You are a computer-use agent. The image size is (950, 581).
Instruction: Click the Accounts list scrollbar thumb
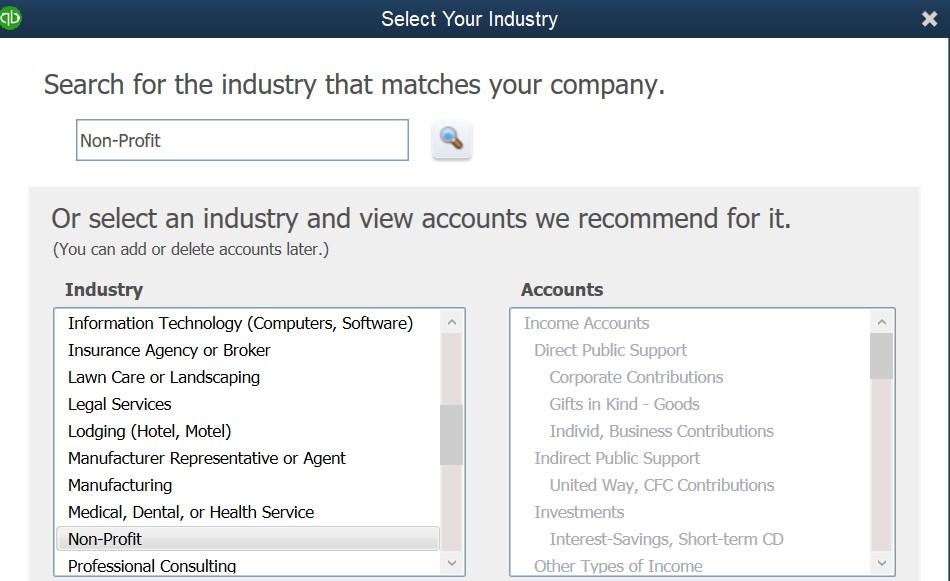click(881, 357)
